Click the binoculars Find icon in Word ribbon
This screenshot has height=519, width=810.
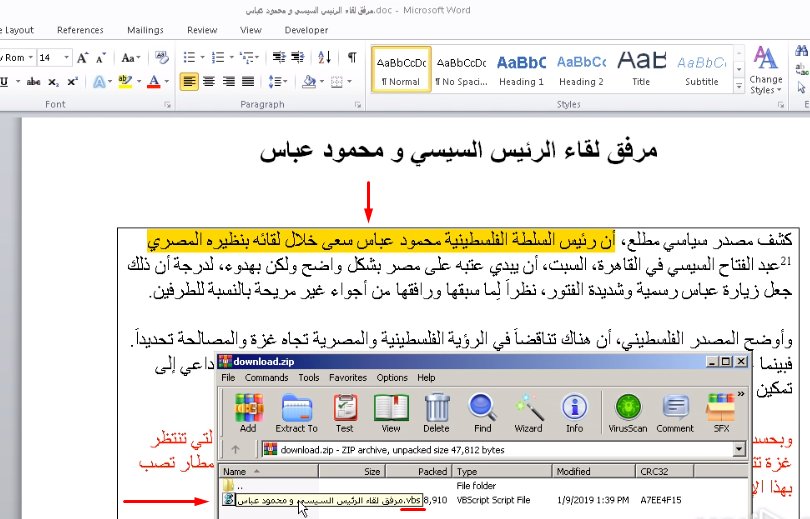pyautogui.click(x=802, y=51)
